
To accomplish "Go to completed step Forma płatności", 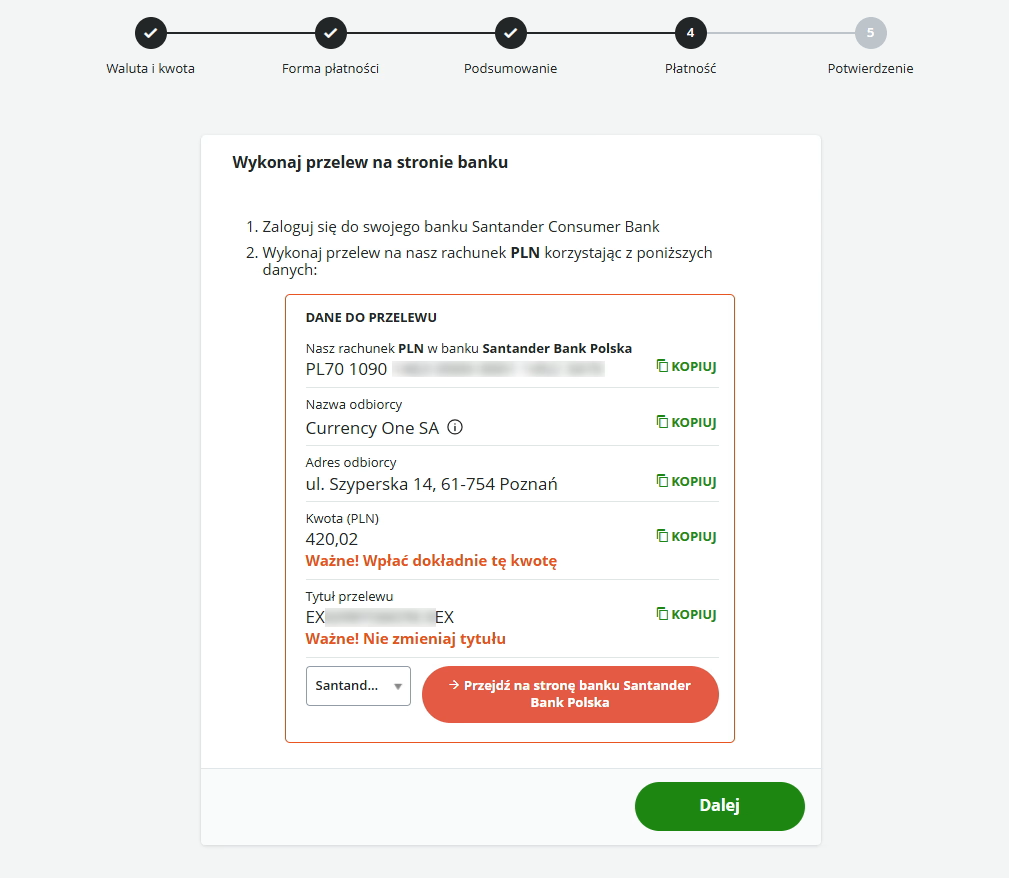I will coord(330,33).
